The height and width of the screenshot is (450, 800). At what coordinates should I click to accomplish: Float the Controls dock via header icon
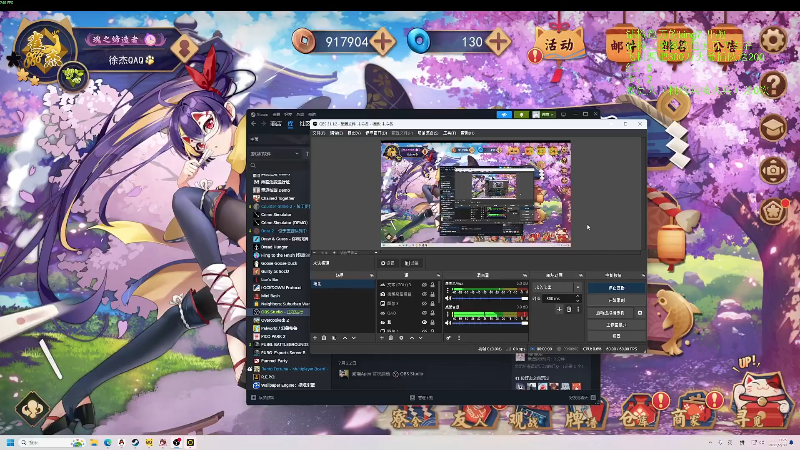click(x=643, y=275)
